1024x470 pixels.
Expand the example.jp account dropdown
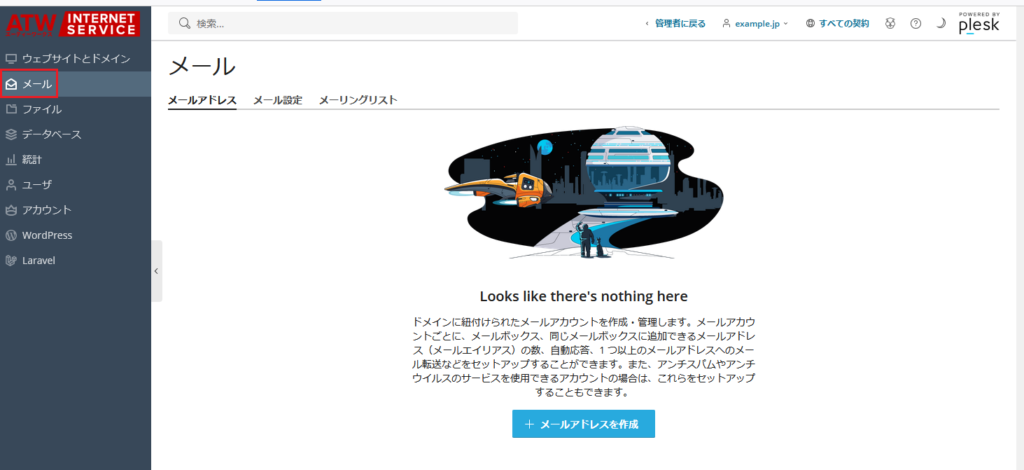[x=756, y=24]
